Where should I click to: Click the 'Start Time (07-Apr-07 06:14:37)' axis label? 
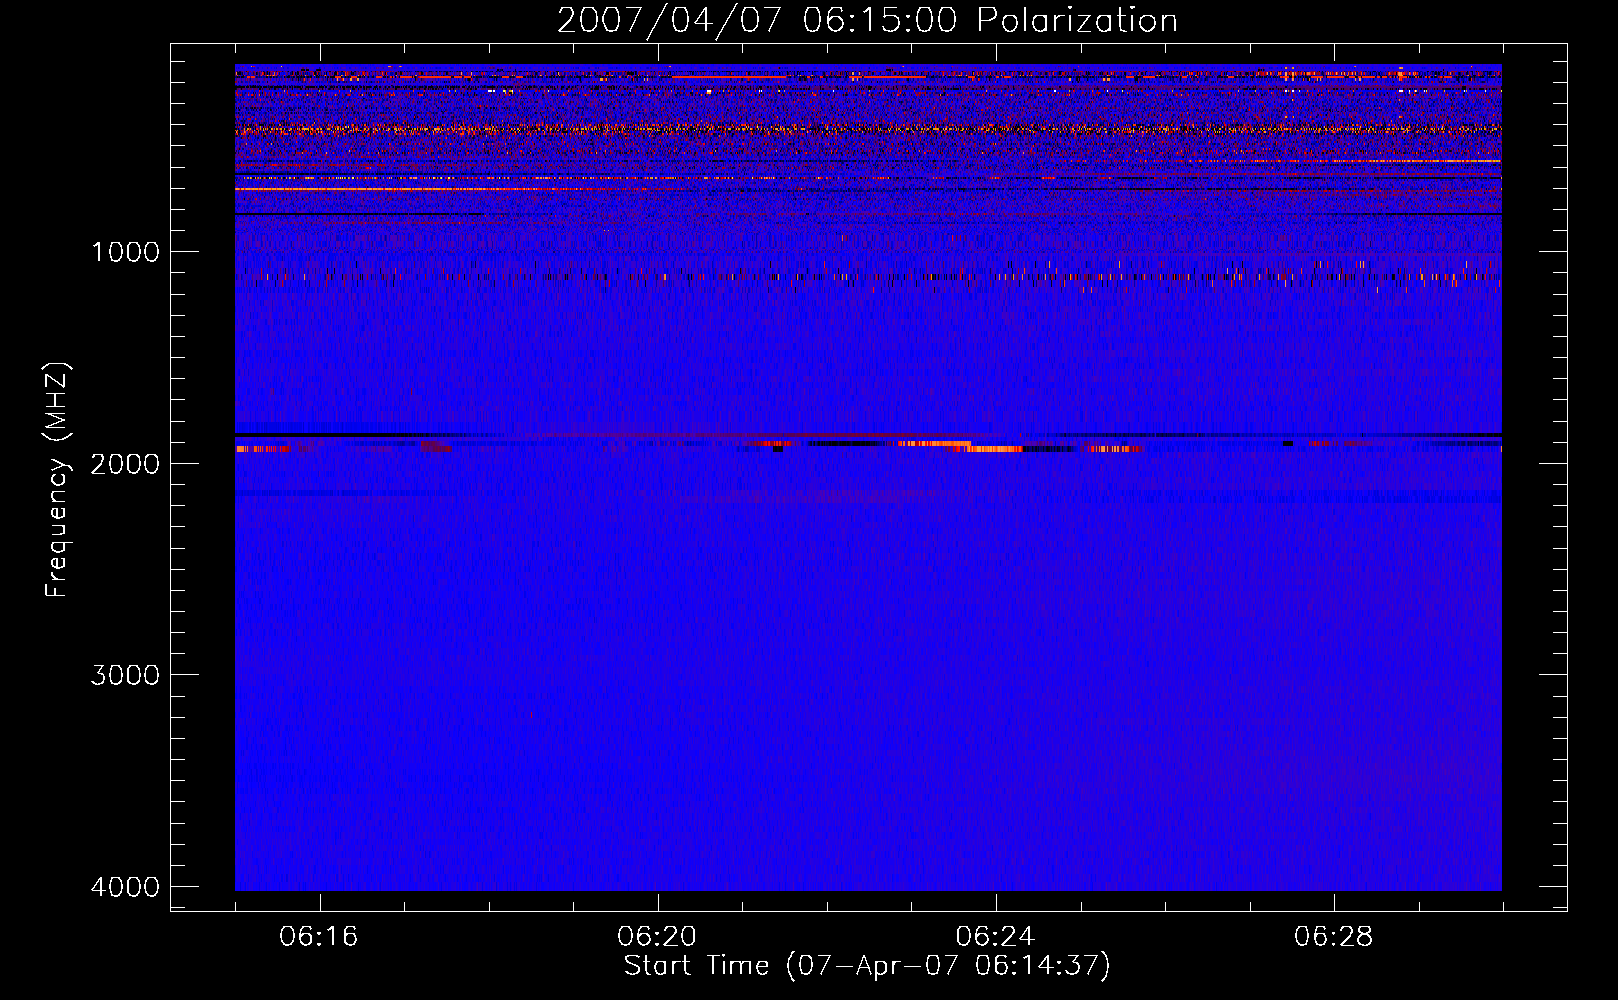[x=867, y=966]
